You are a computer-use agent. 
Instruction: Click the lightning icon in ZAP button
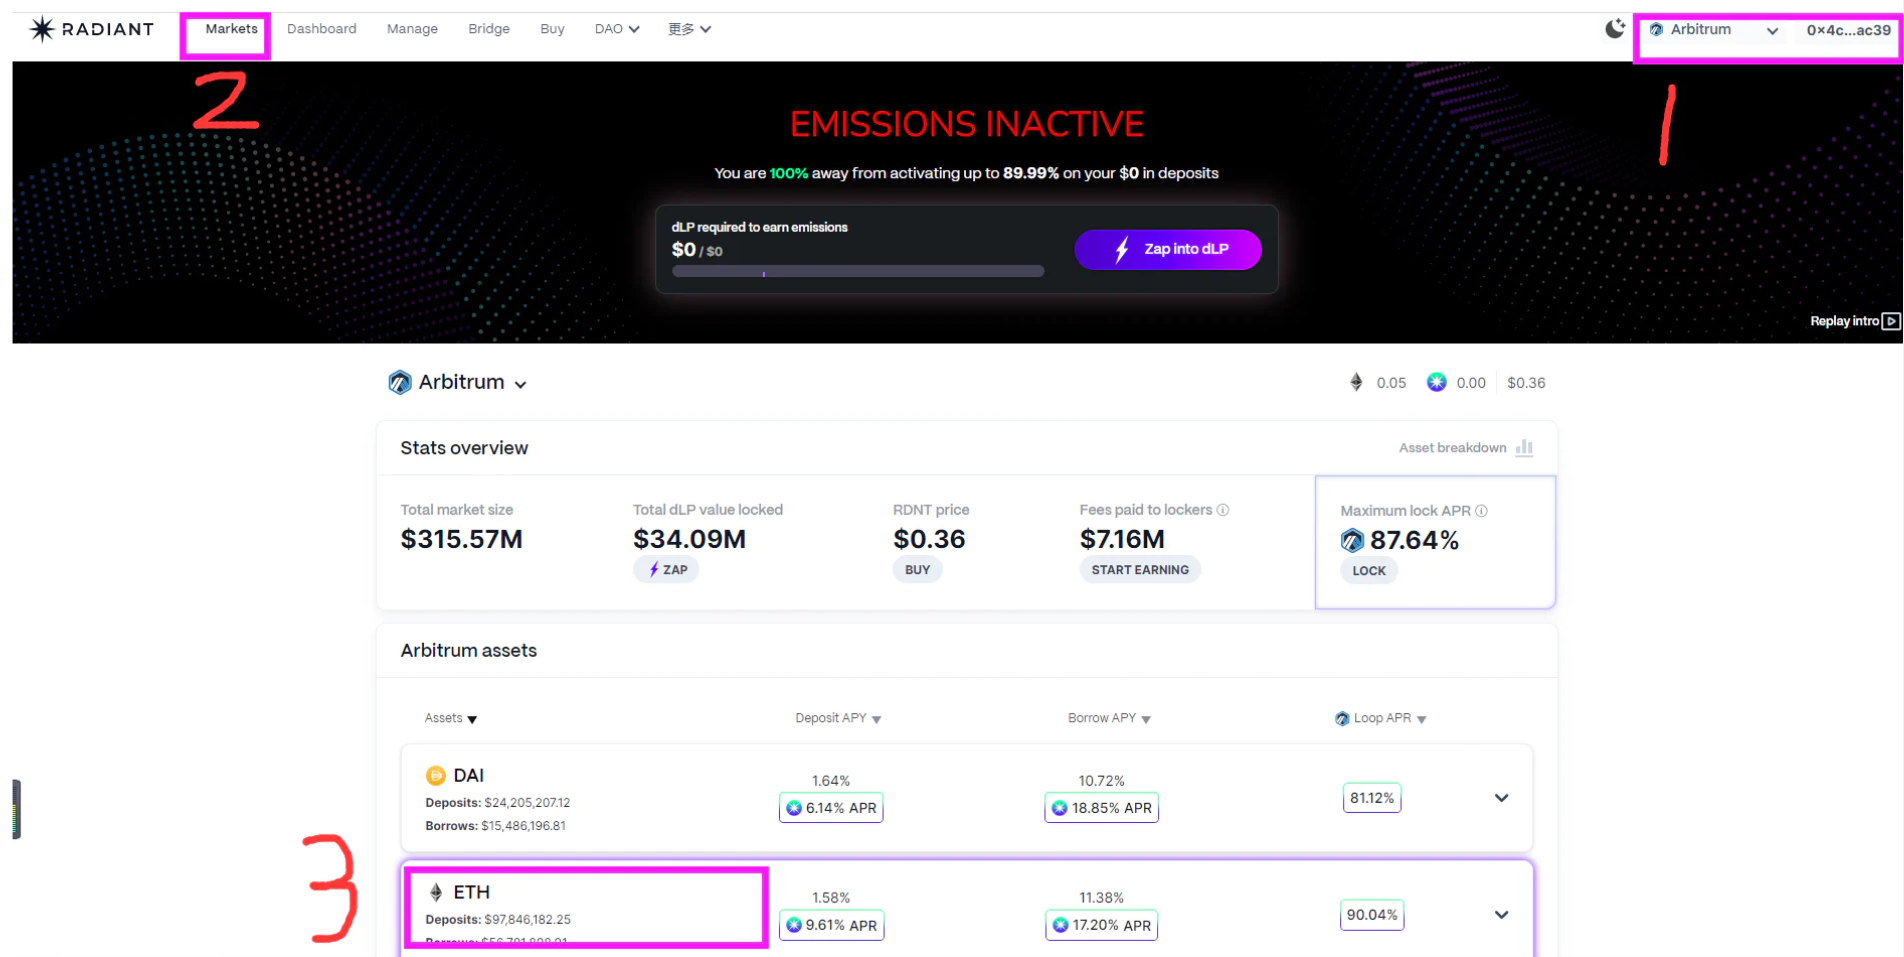(654, 570)
